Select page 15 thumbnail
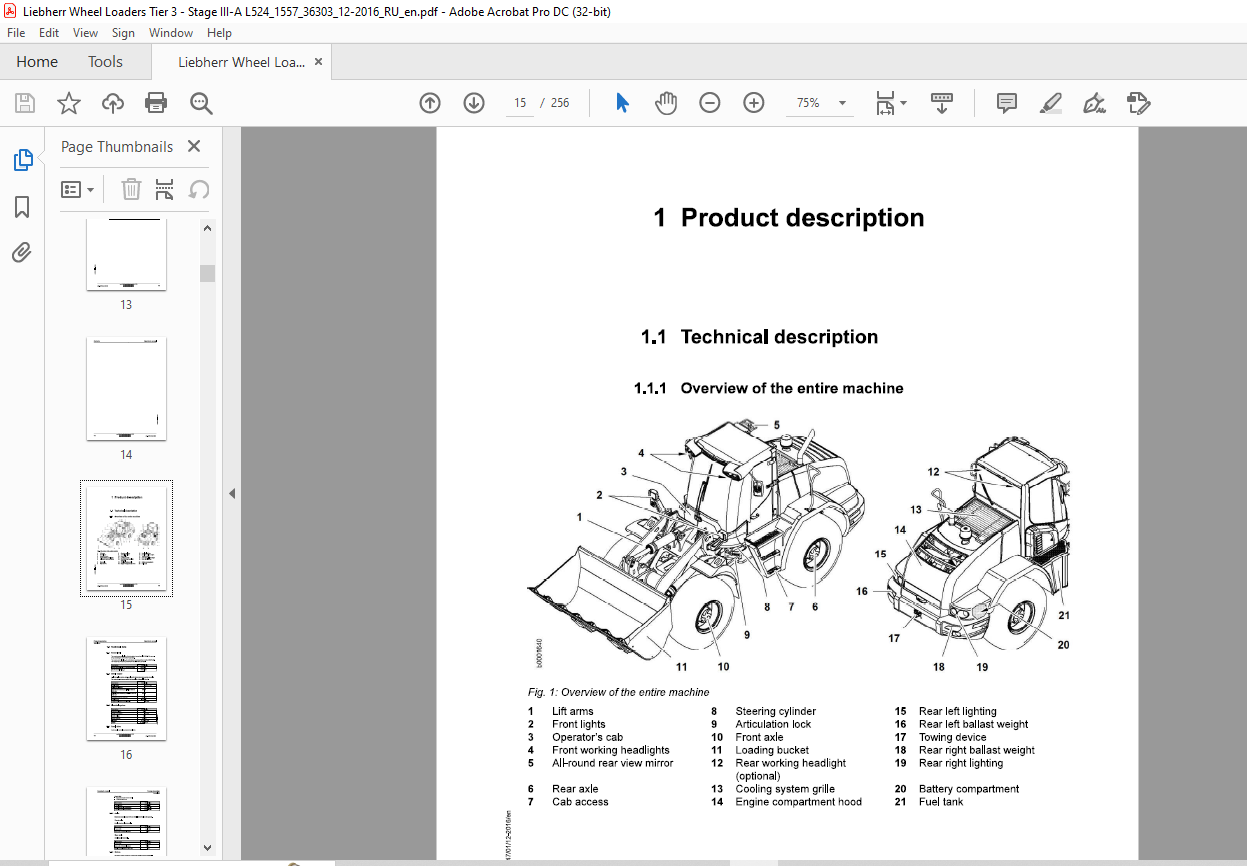Viewport: 1247px width, 866px height. 126,539
